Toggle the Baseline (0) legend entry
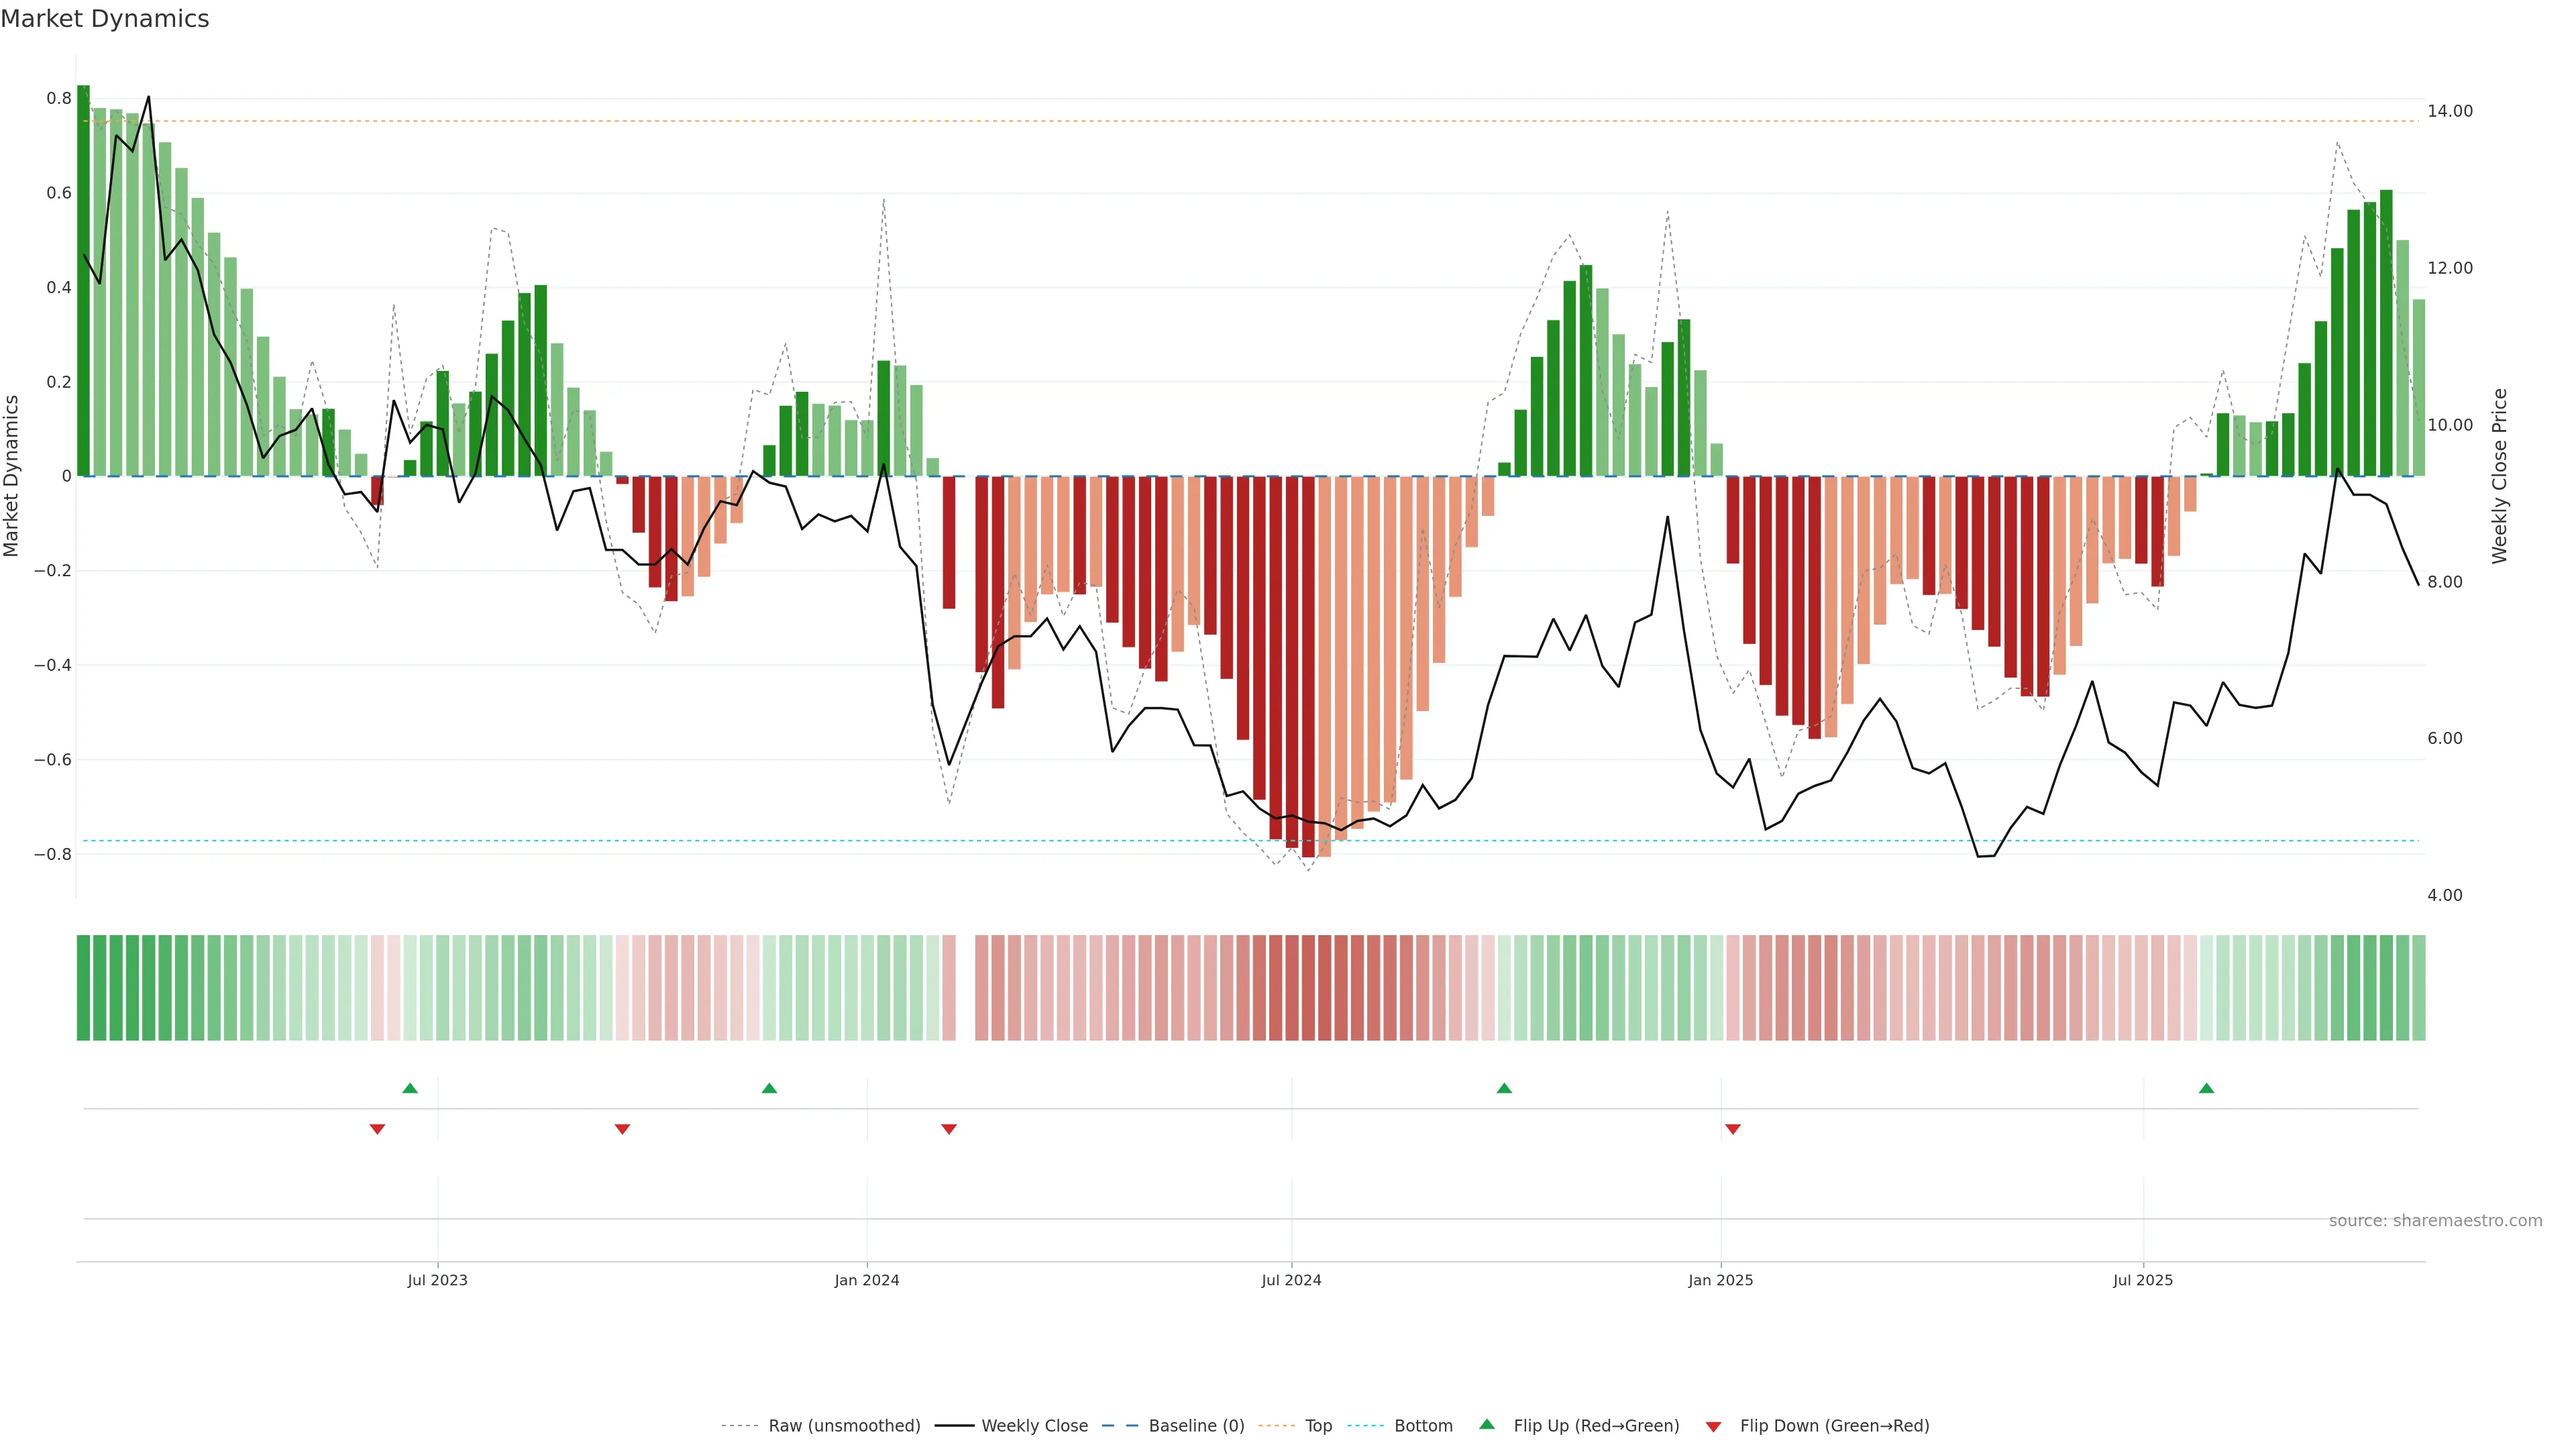2576x1449 pixels. 1196,1426
